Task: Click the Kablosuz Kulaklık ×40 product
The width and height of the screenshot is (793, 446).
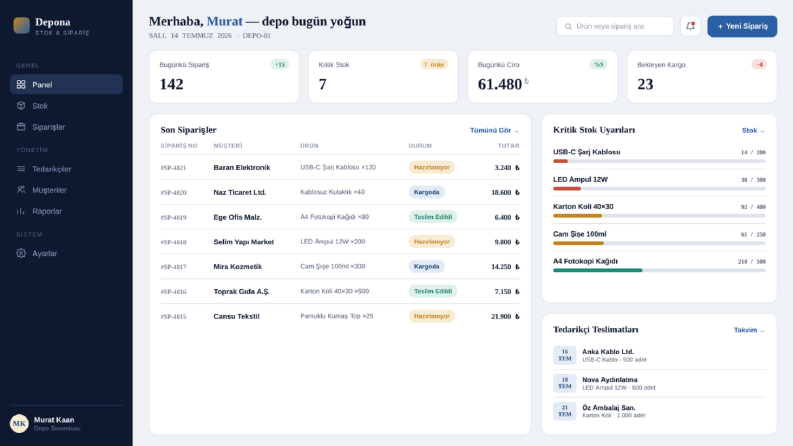Action: pyautogui.click(x=332, y=192)
